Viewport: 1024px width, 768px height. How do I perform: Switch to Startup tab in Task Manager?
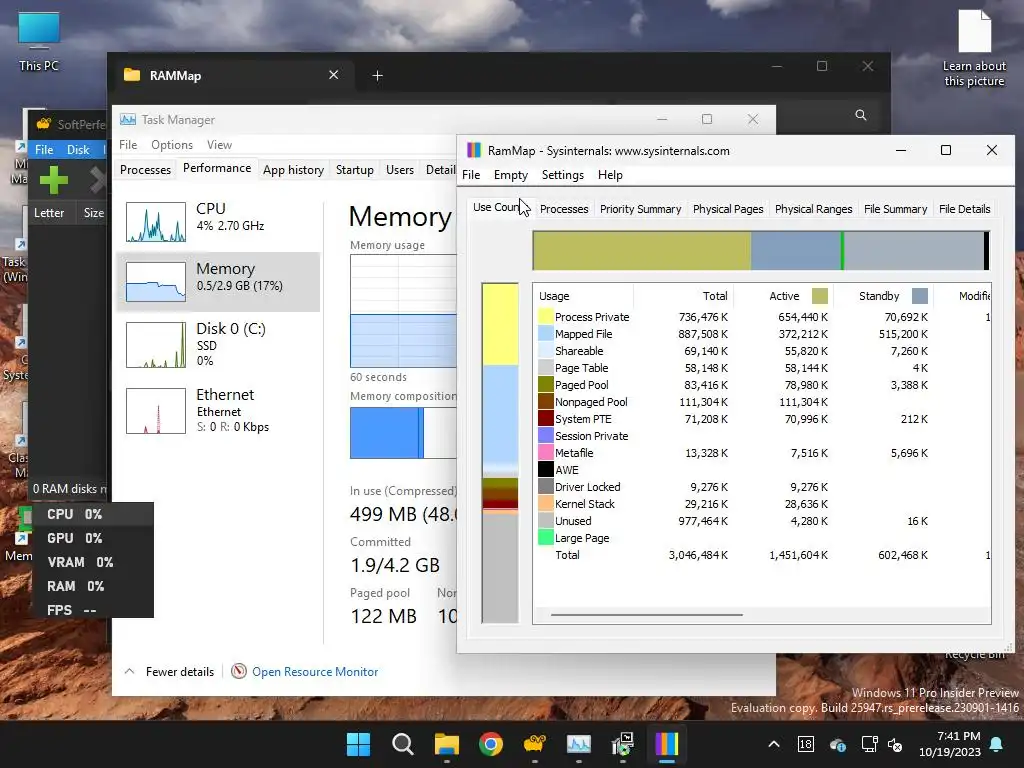coord(355,170)
